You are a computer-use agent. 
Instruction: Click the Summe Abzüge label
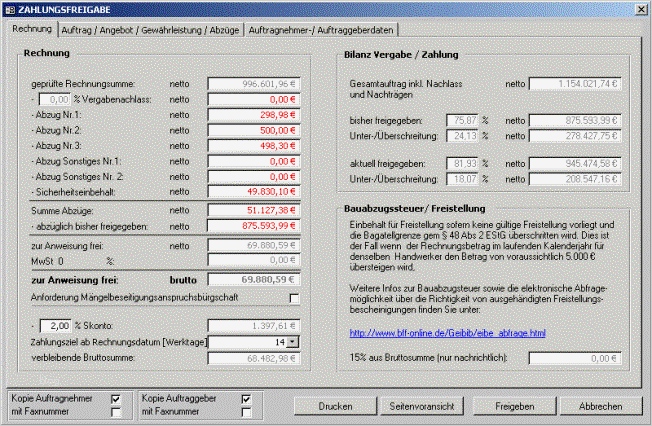click(x=62, y=211)
